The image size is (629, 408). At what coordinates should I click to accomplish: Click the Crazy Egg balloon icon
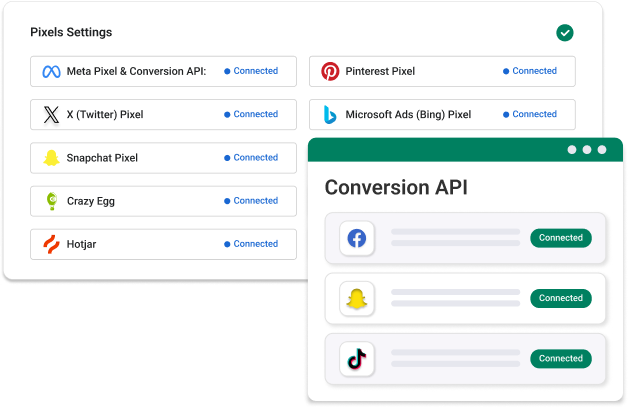point(52,201)
